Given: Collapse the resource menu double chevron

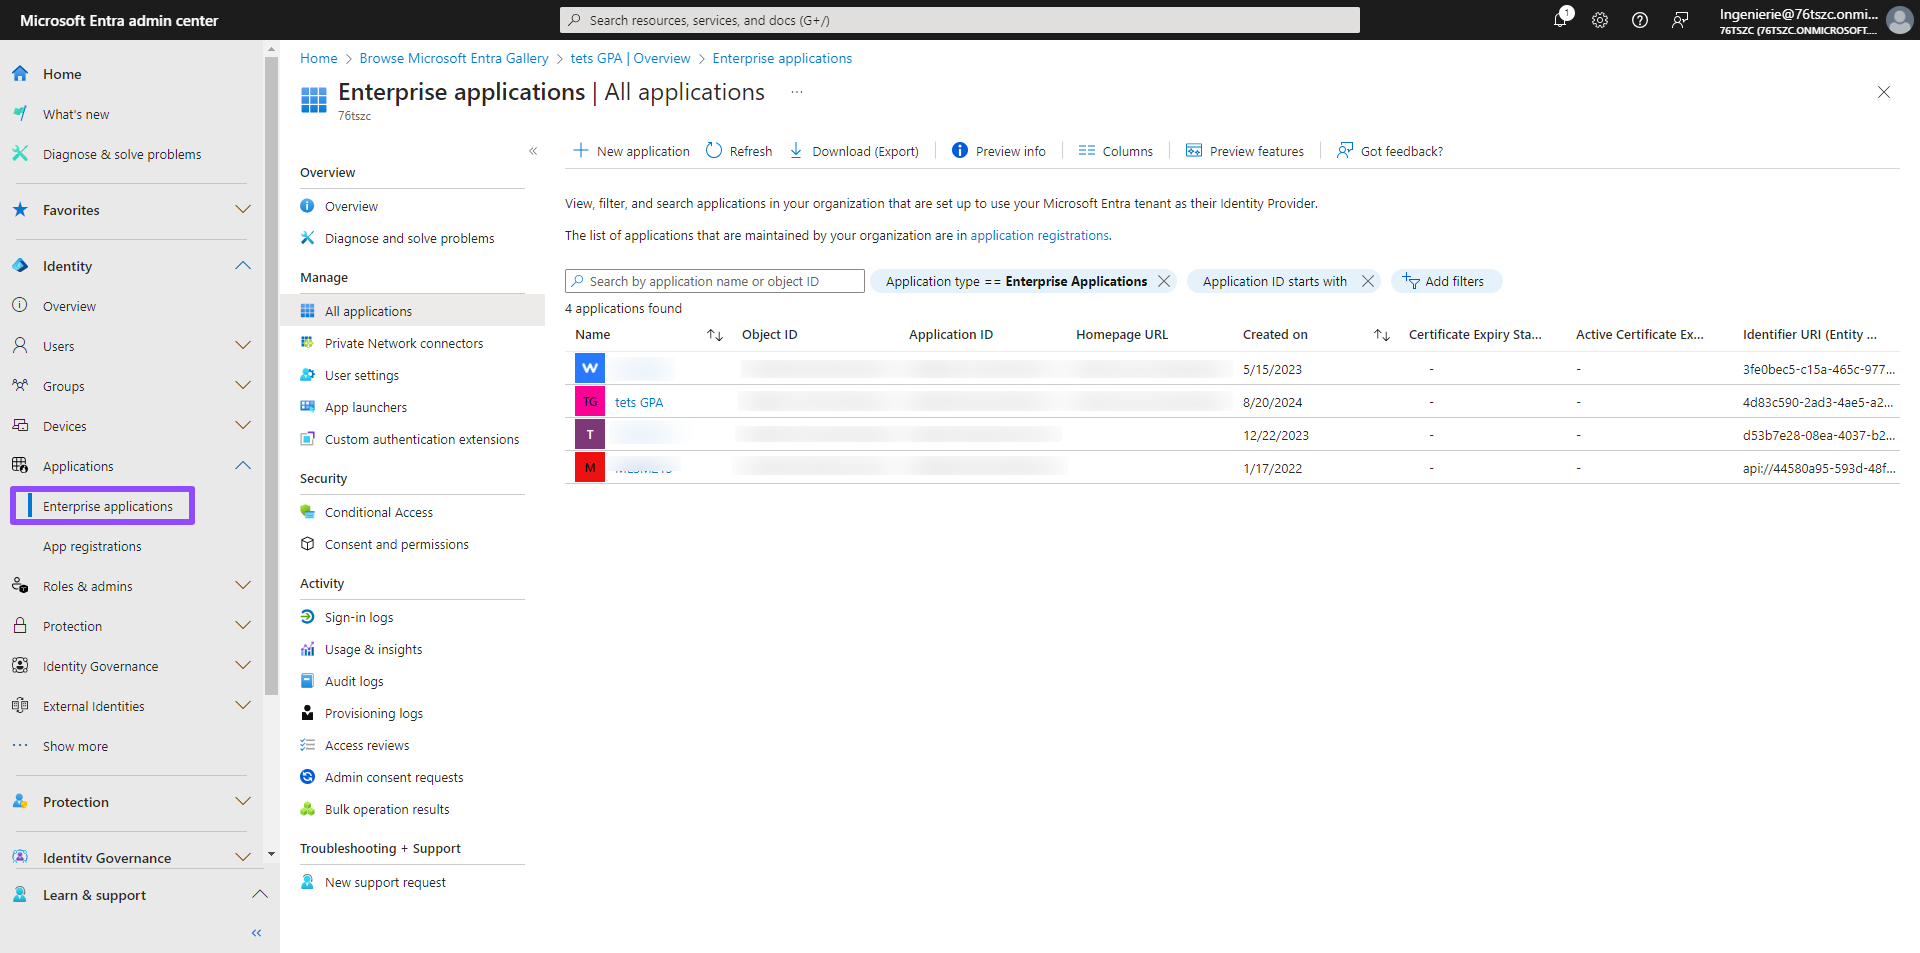Looking at the screenshot, I should click(533, 151).
